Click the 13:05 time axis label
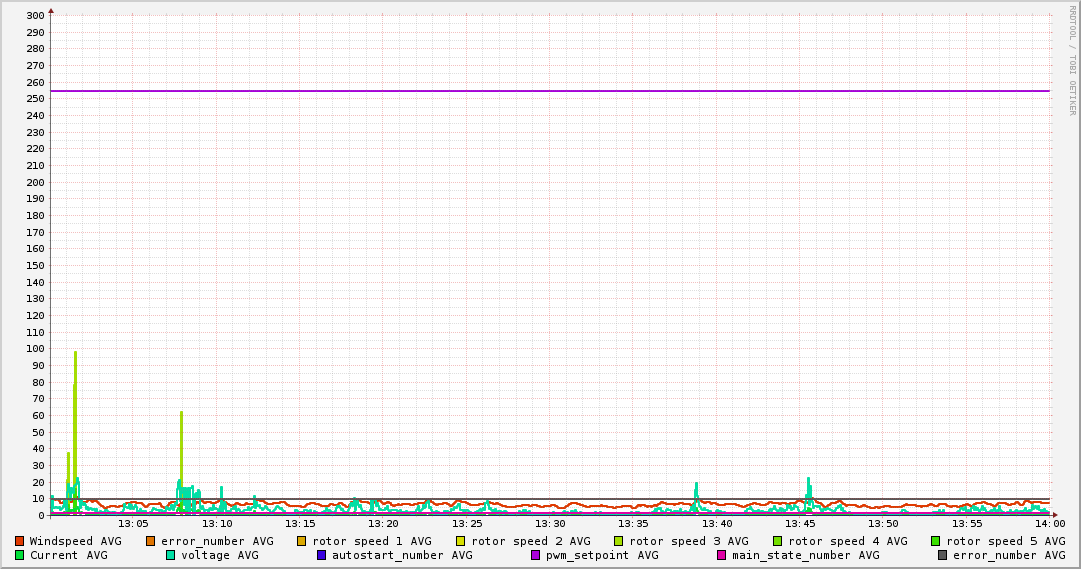The width and height of the screenshot is (1081, 569). pos(133,524)
